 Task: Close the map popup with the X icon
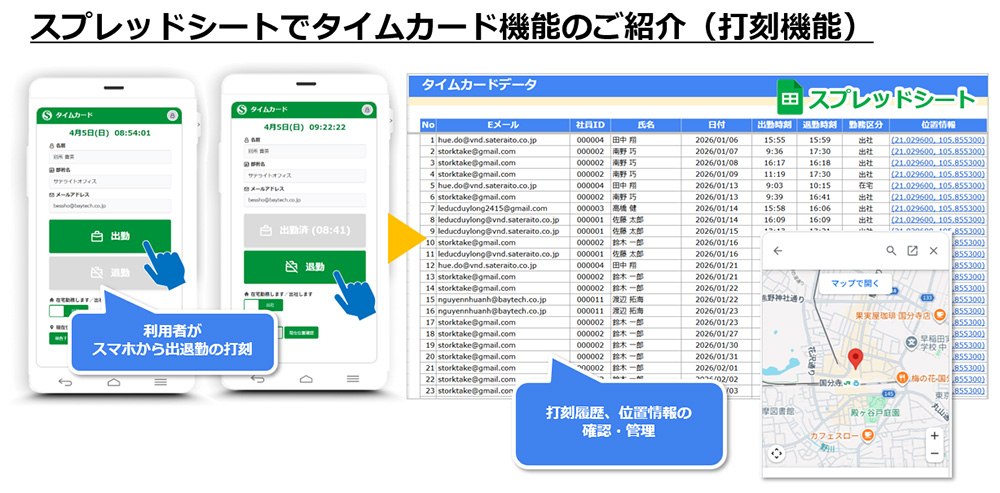(934, 251)
